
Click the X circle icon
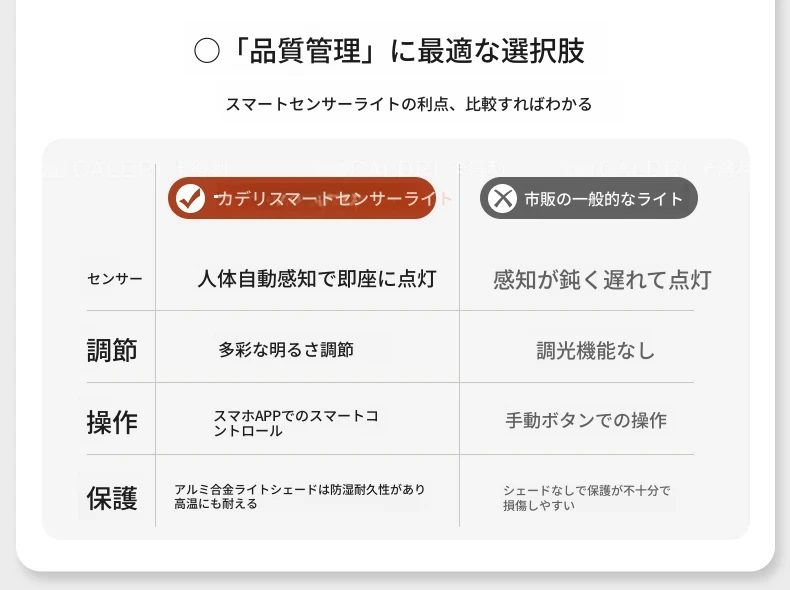pyautogui.click(x=502, y=199)
